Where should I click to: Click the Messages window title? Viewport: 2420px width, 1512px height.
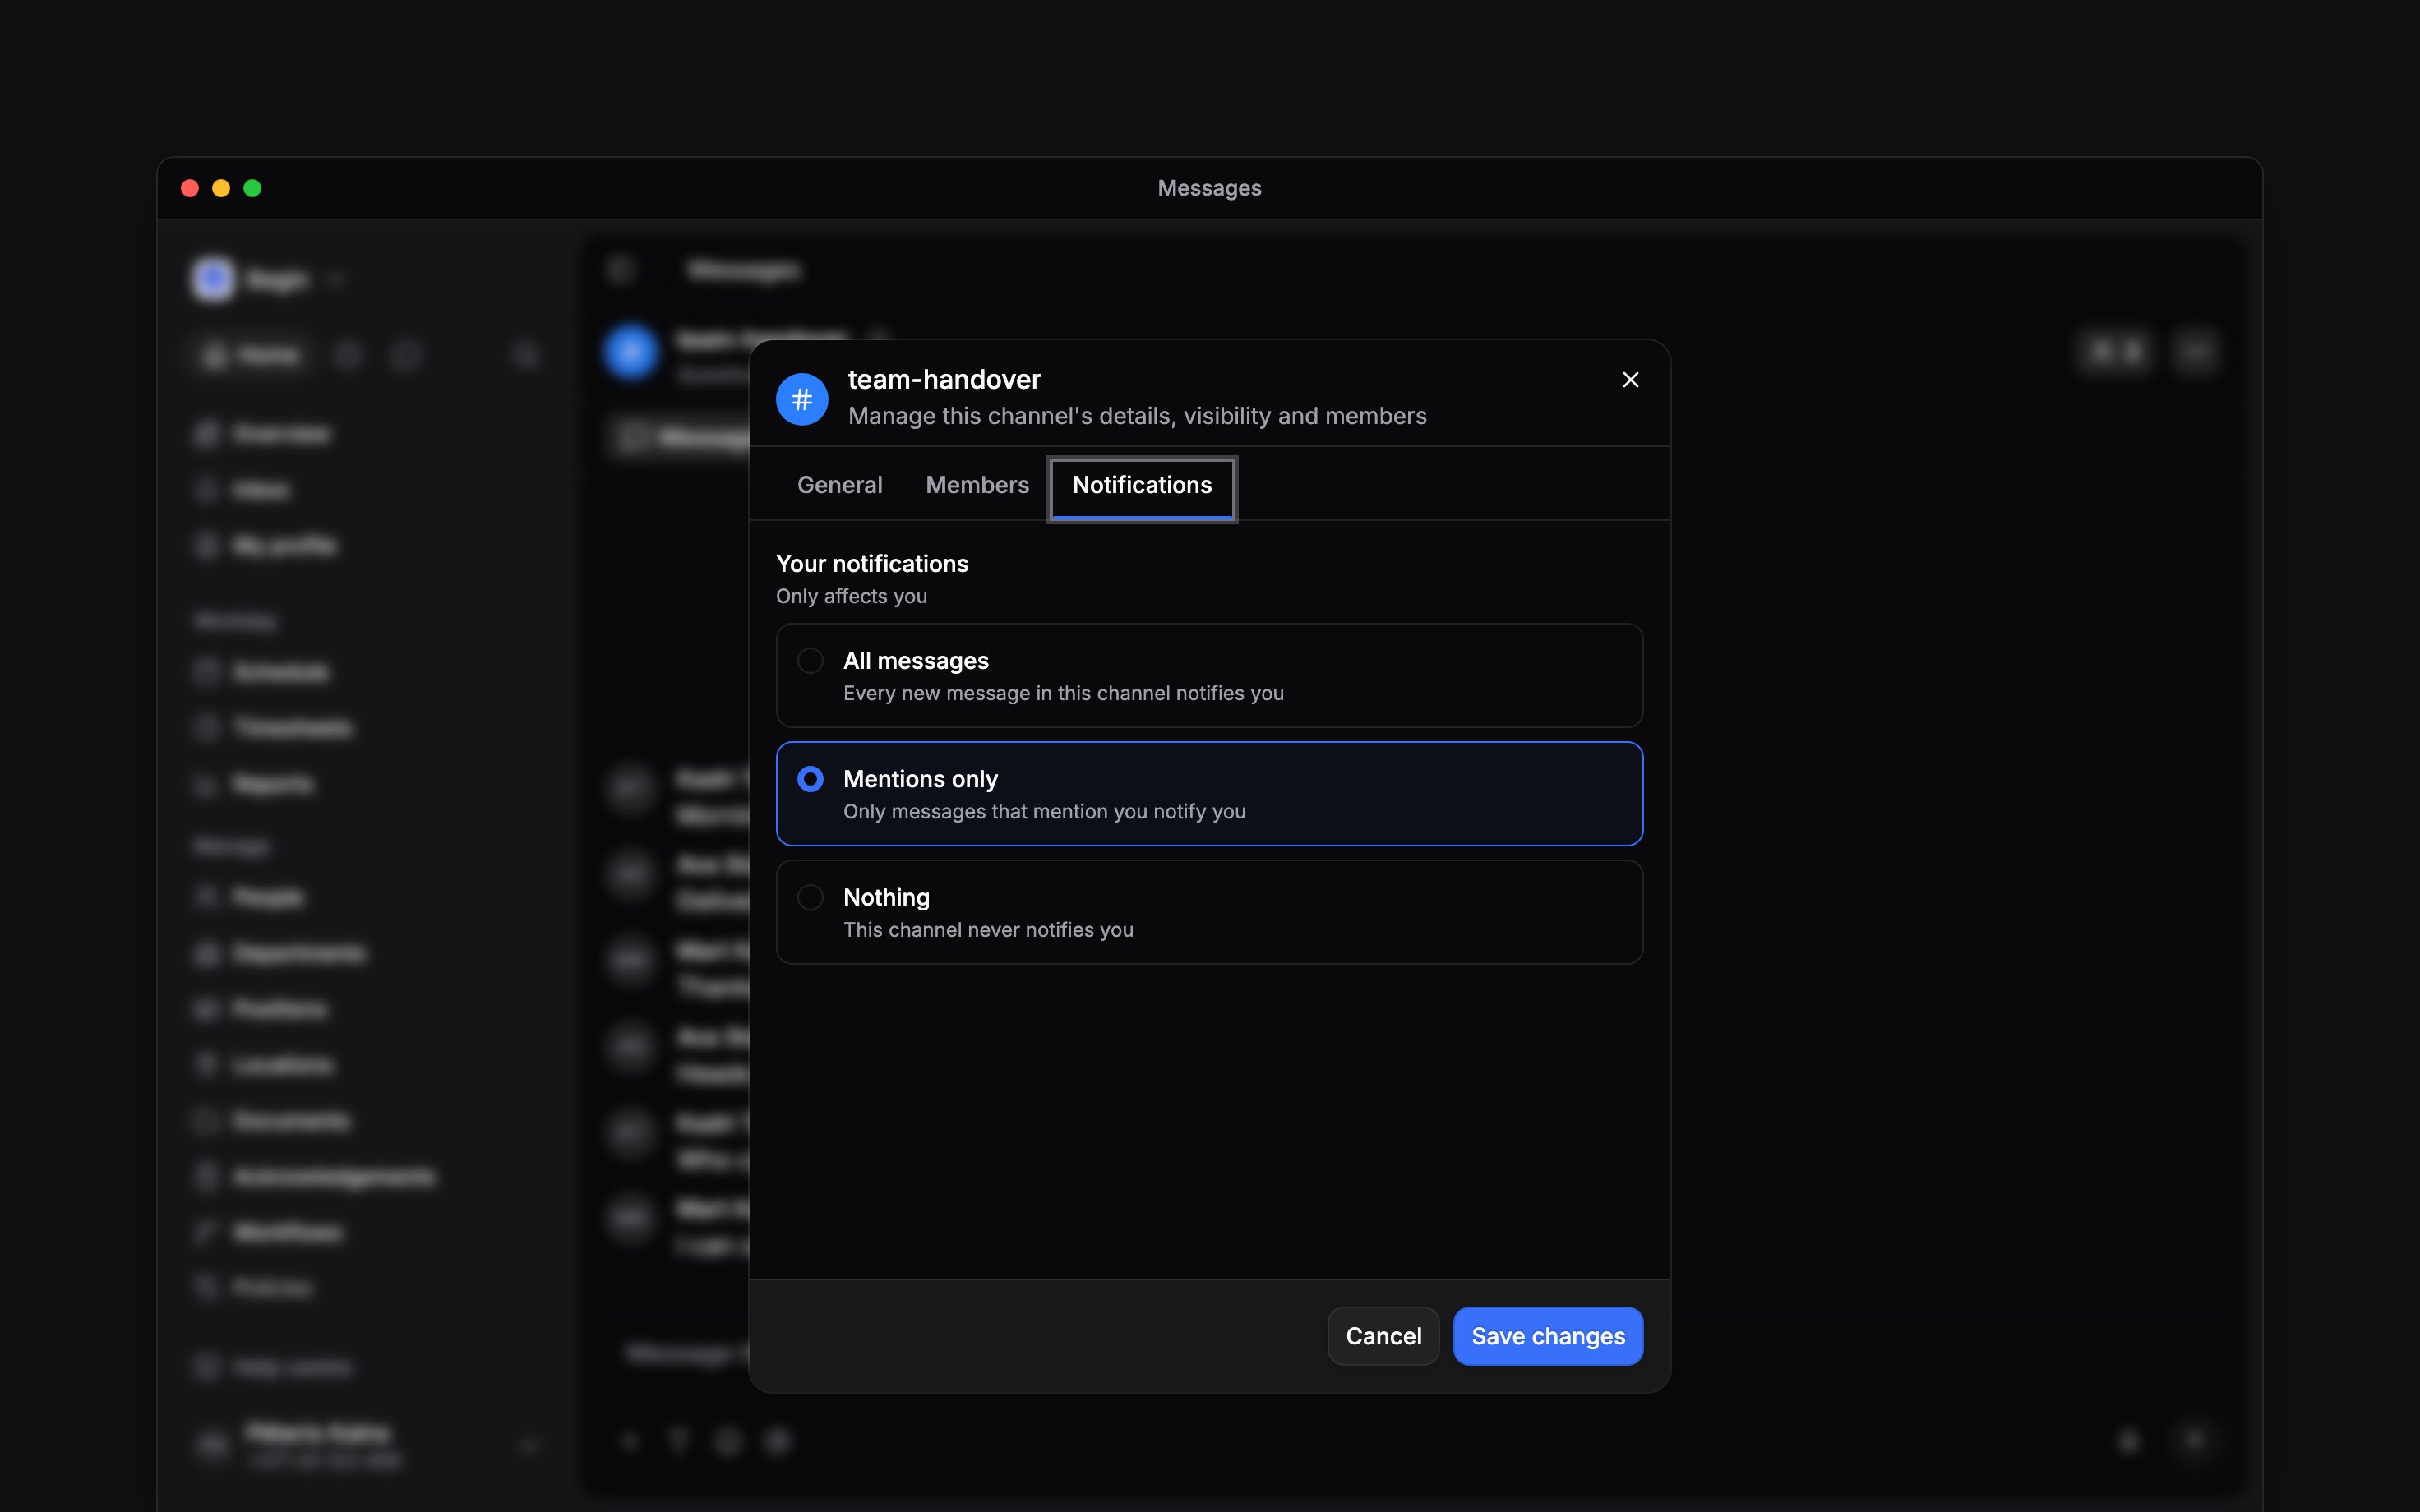[x=1209, y=188]
